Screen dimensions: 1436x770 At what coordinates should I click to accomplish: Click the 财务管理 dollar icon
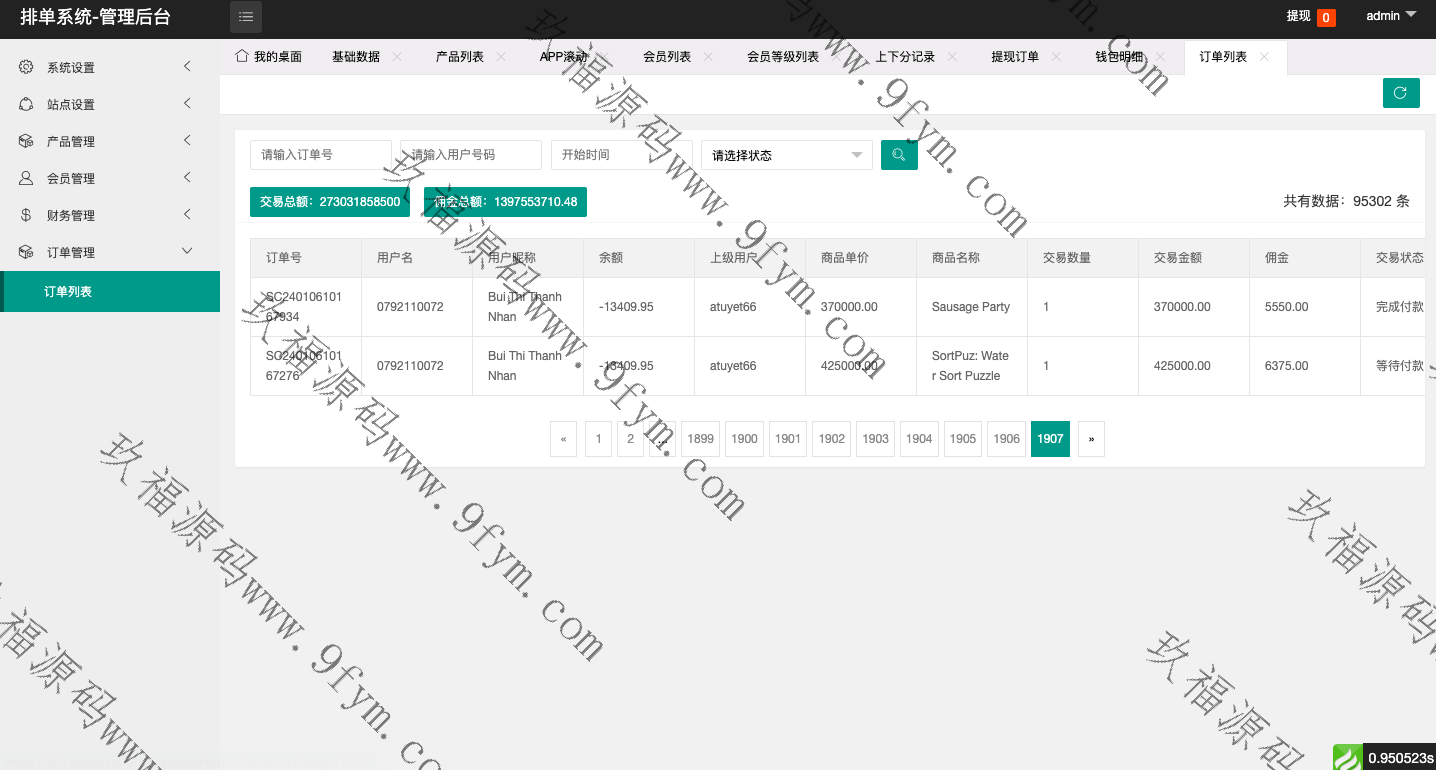[x=26, y=215]
